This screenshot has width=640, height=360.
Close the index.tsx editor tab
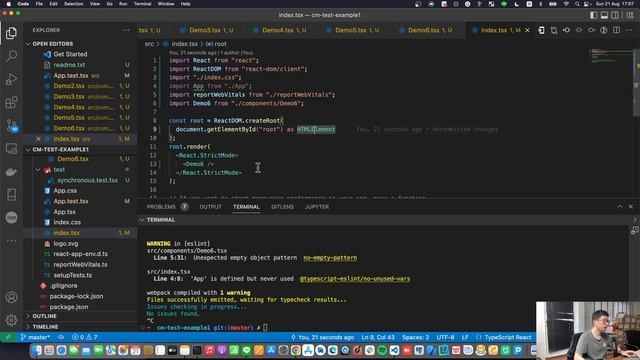(x=527, y=30)
